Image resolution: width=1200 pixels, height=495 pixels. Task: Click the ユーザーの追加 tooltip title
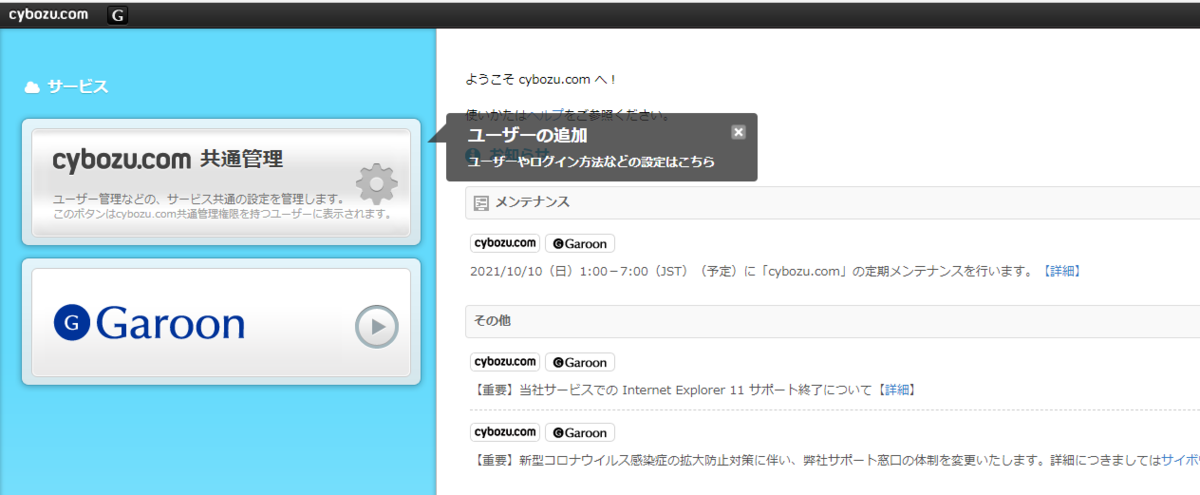pyautogui.click(x=528, y=135)
